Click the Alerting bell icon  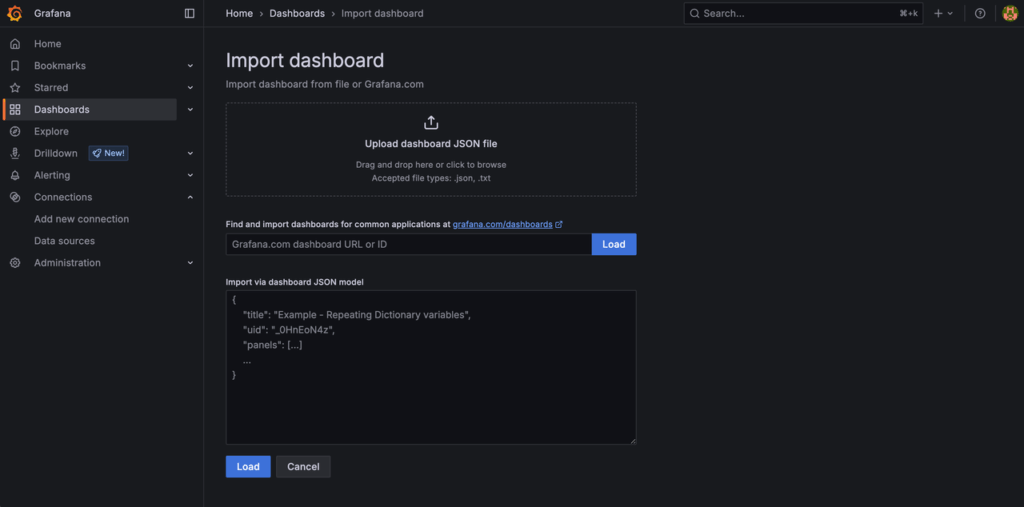pos(15,175)
